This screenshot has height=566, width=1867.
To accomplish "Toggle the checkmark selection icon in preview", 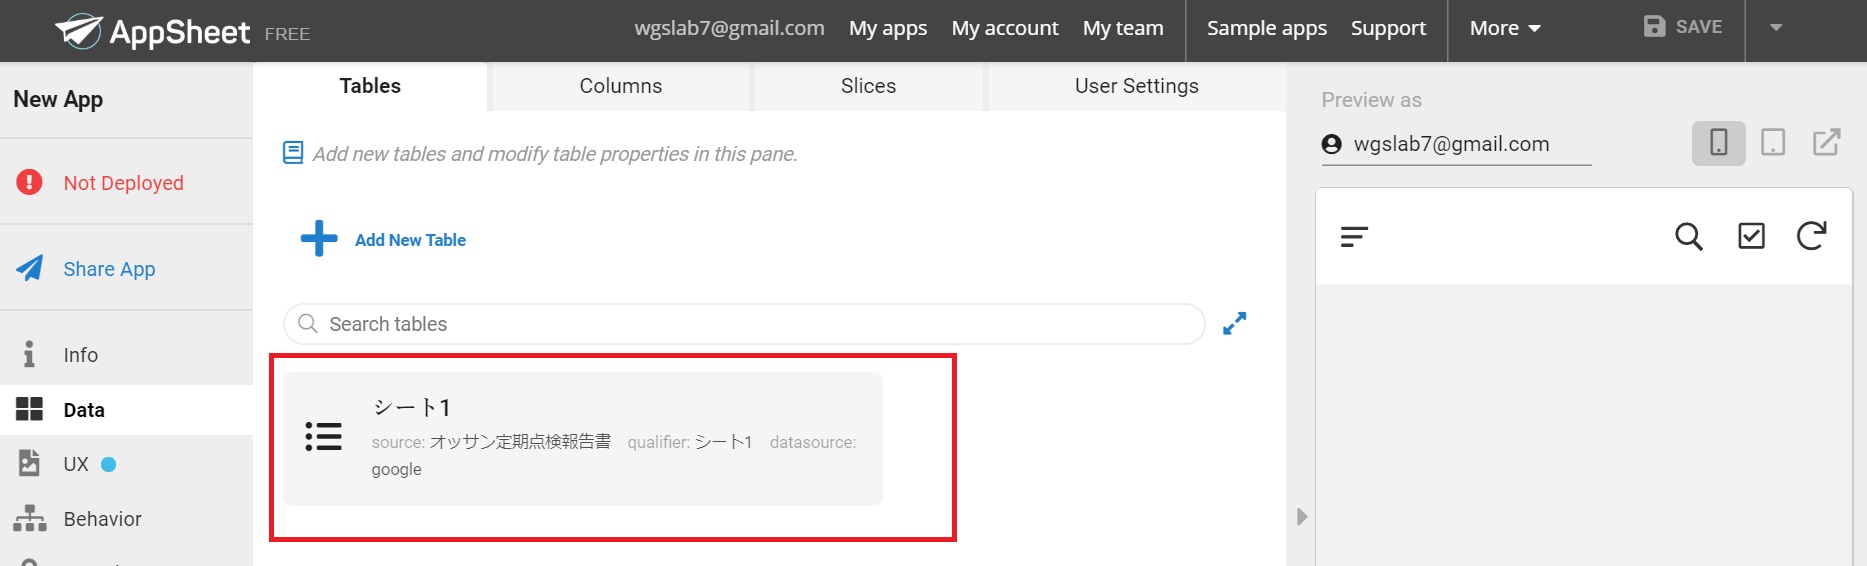I will tap(1751, 236).
